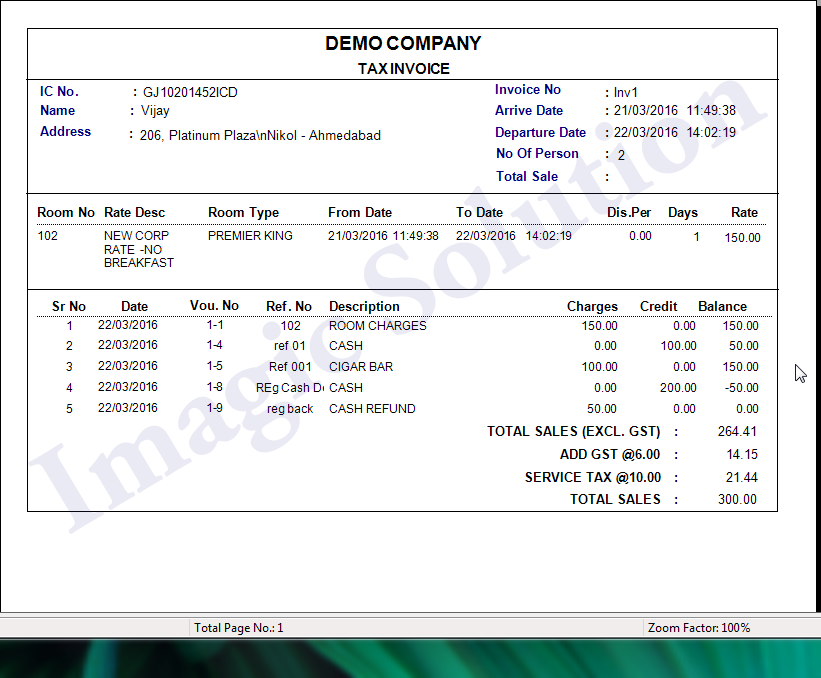This screenshot has height=678, width=821.
Task: Click PREMIER KING room type
Action: (x=250, y=236)
